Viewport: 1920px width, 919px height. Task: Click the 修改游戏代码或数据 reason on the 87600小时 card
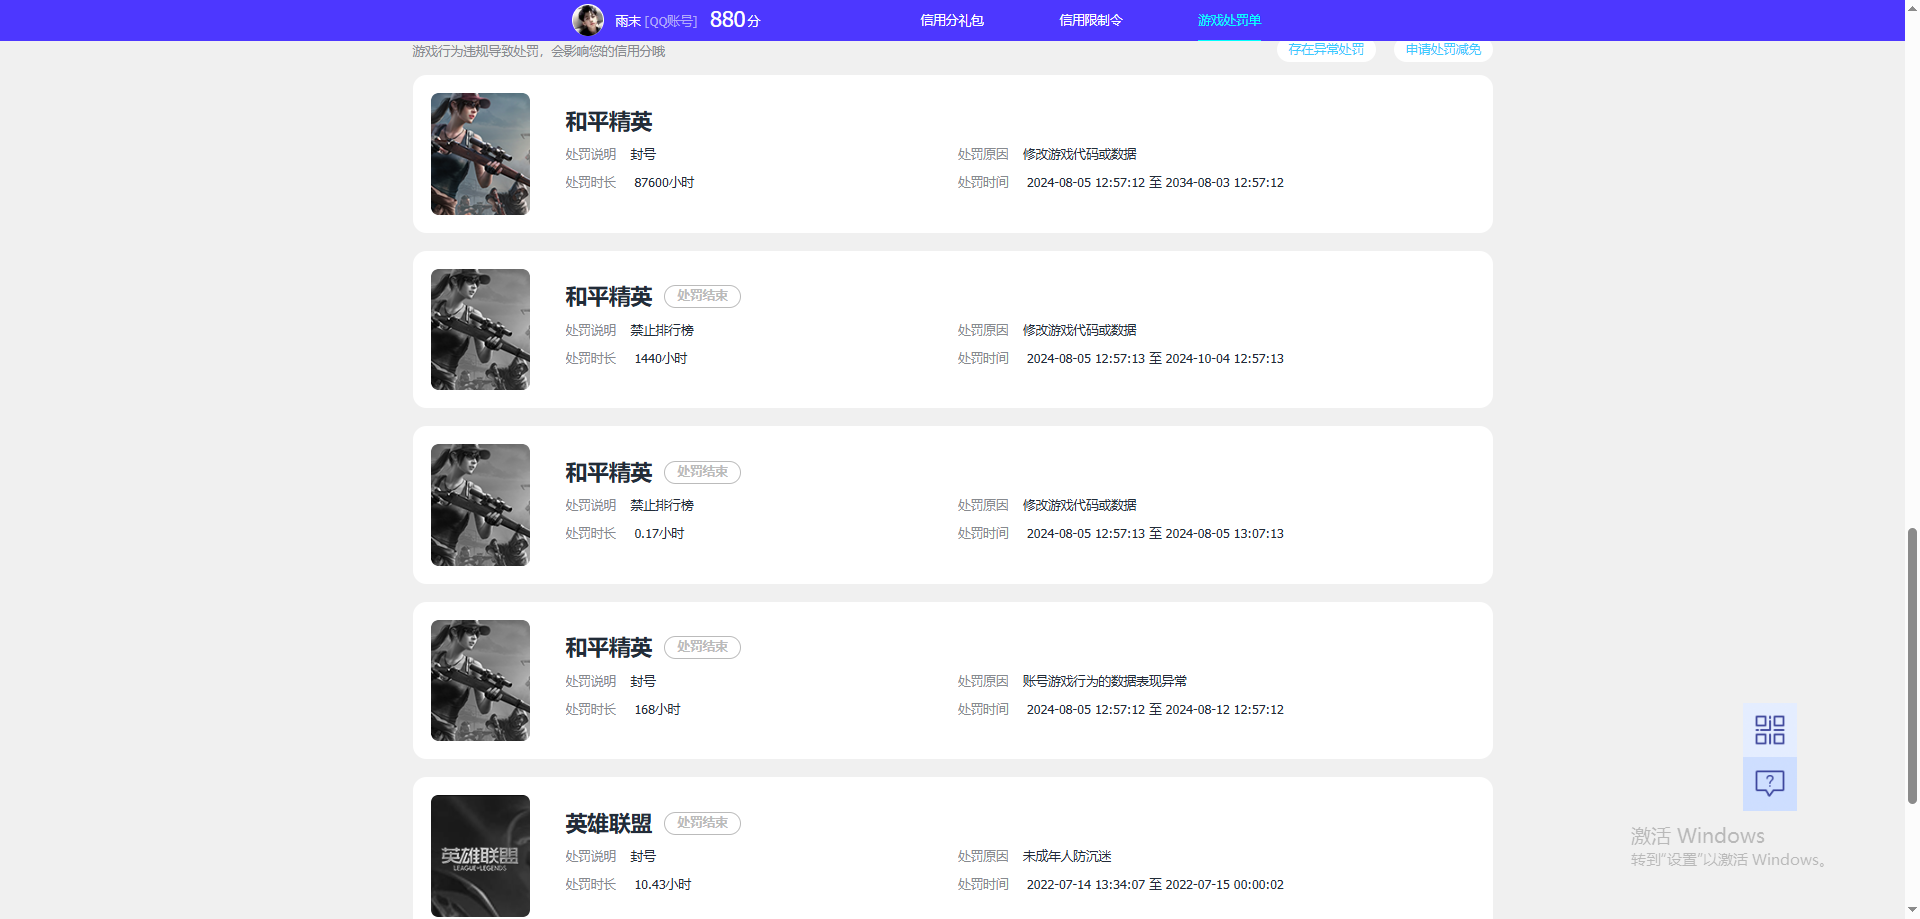[x=1079, y=155]
